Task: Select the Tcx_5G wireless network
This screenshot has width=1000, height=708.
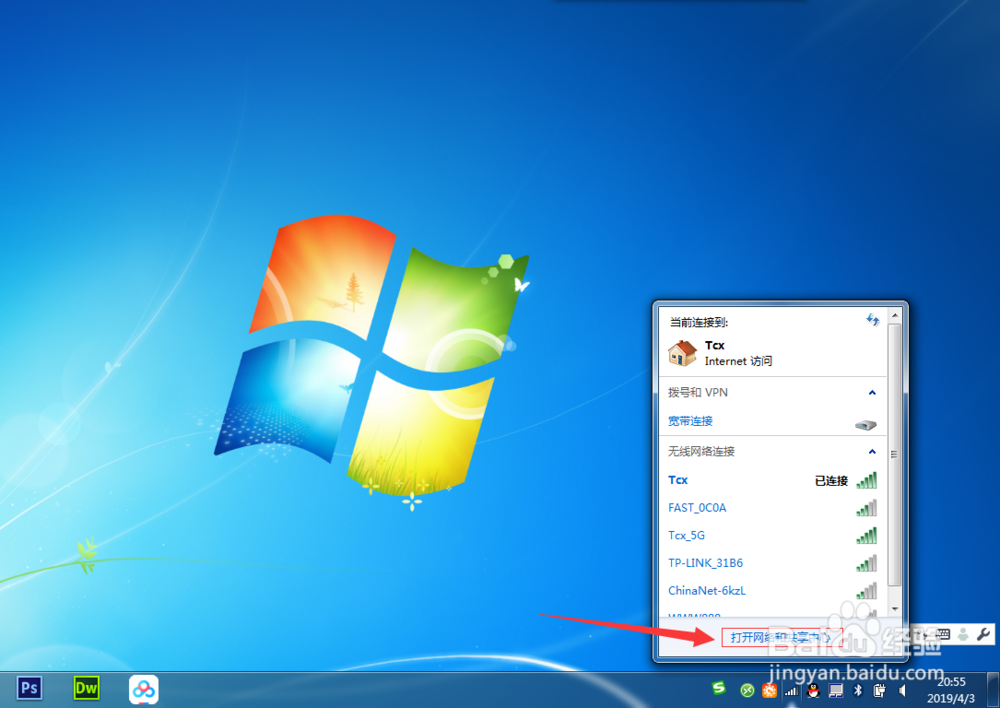Action: coord(772,535)
